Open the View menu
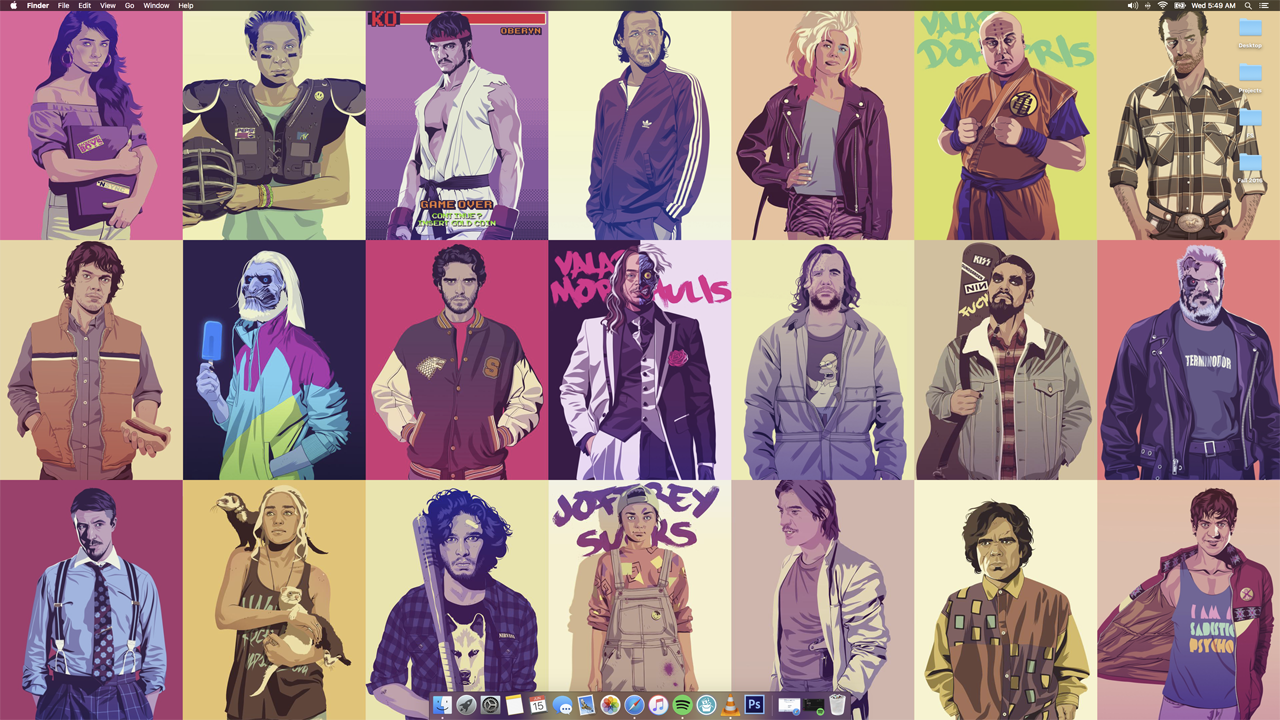The image size is (1280, 720). [x=108, y=5]
